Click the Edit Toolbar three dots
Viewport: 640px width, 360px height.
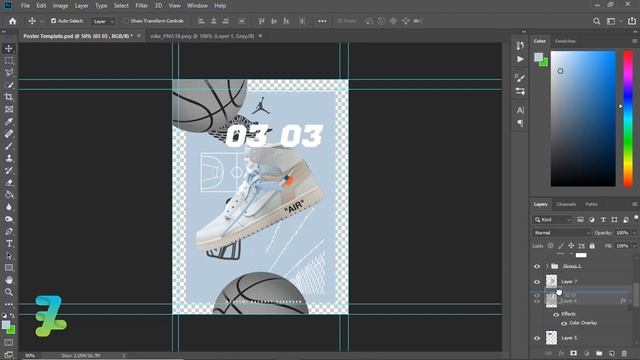(x=9, y=304)
